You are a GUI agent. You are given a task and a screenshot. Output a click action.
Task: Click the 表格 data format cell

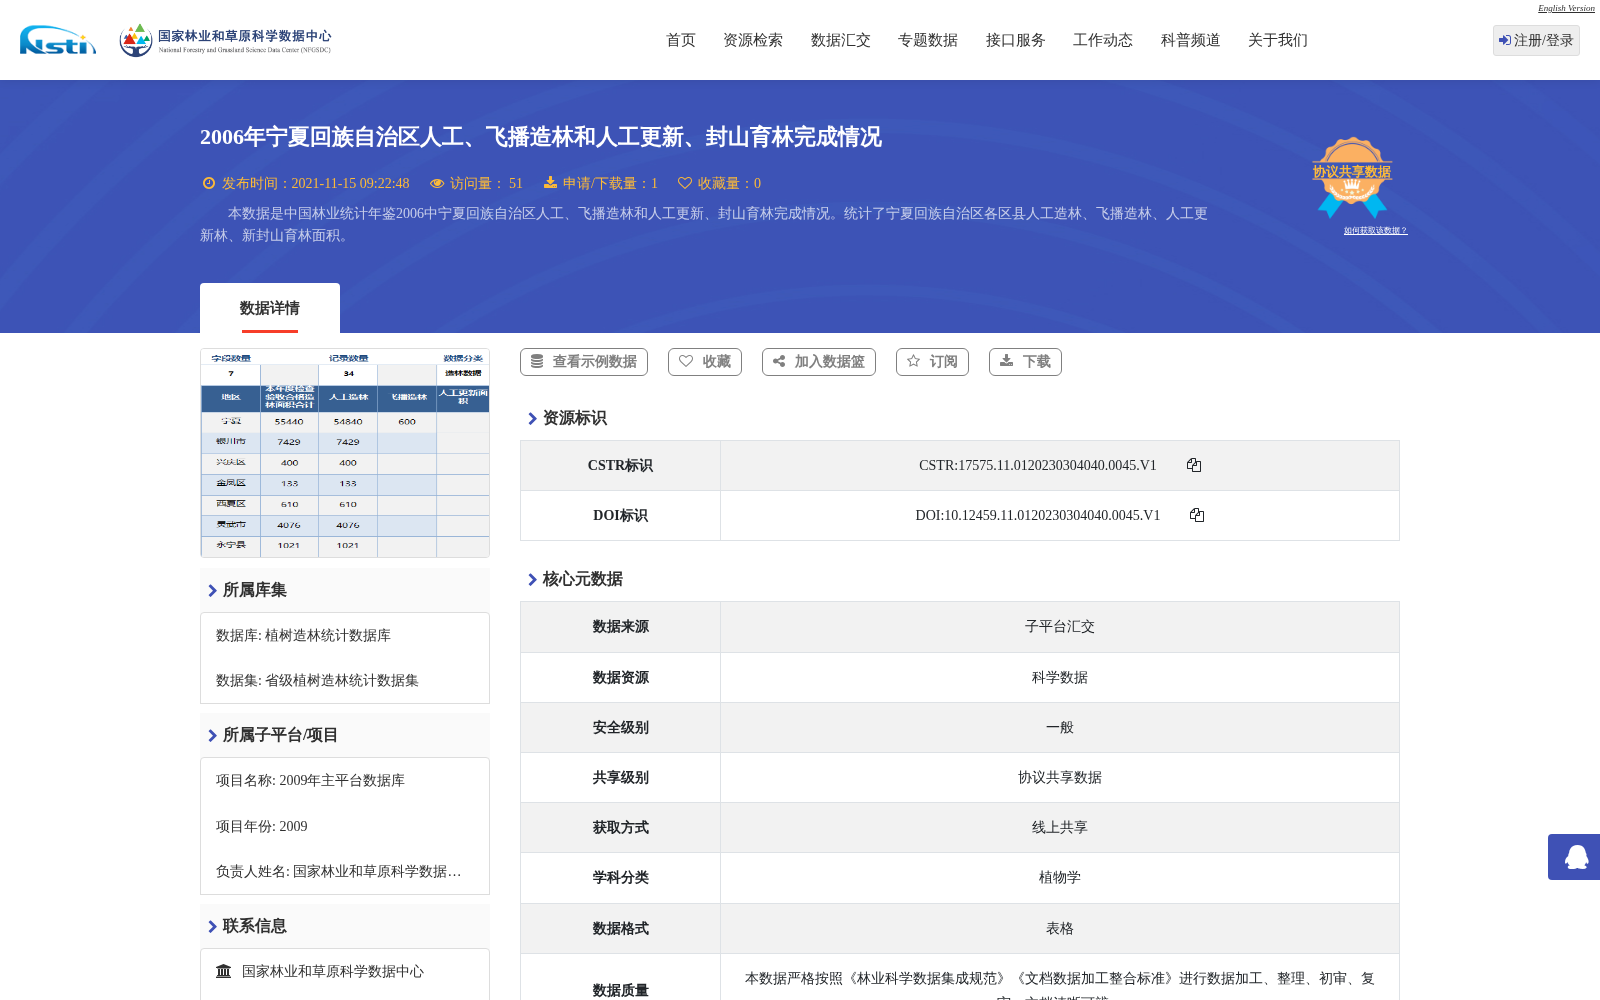click(x=1060, y=928)
